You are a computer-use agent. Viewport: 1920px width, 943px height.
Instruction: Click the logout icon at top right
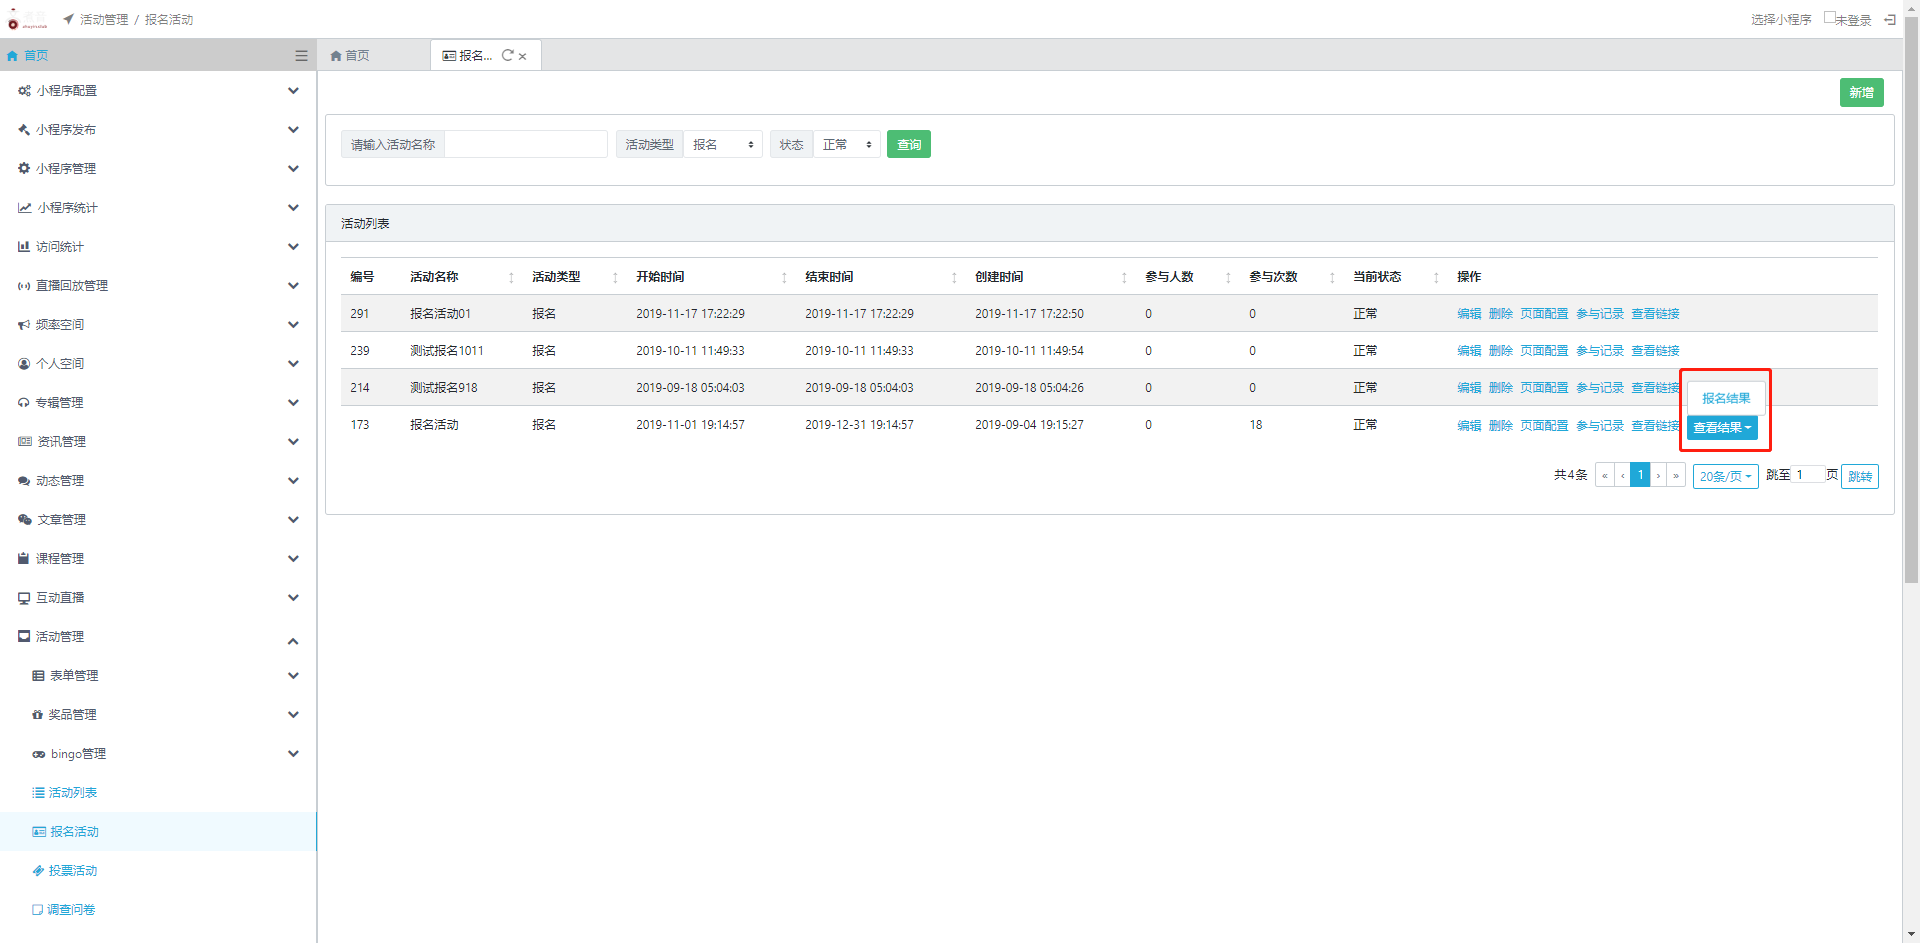[x=1889, y=19]
